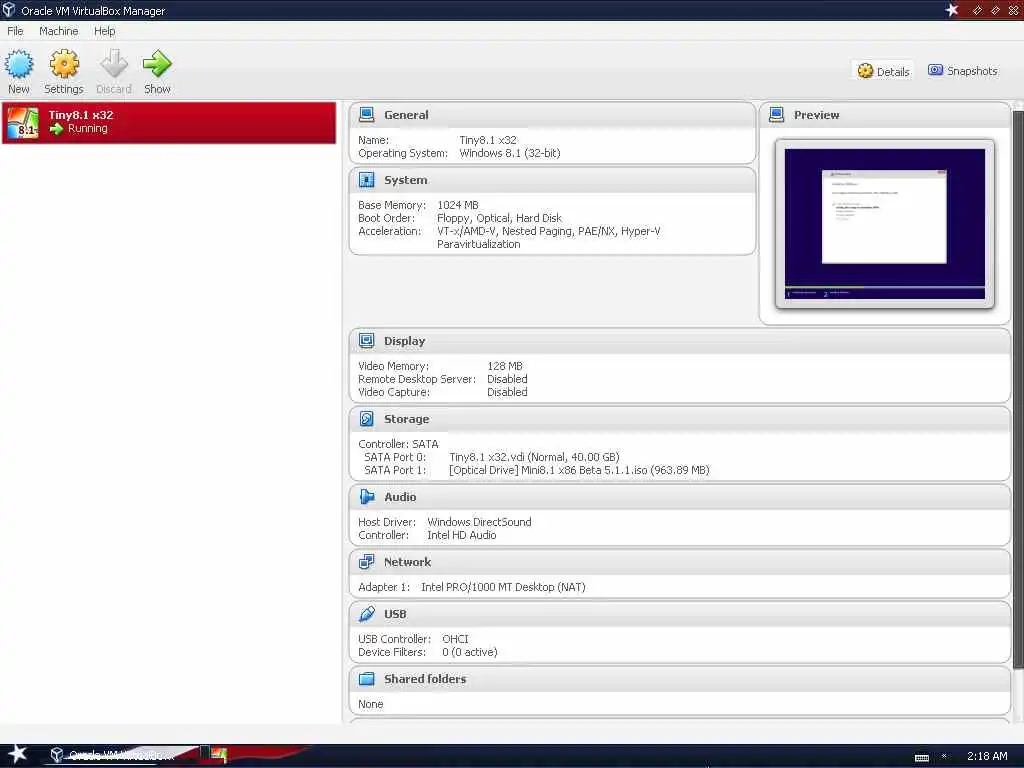
Task: Click the USB section header title
Action: point(395,614)
